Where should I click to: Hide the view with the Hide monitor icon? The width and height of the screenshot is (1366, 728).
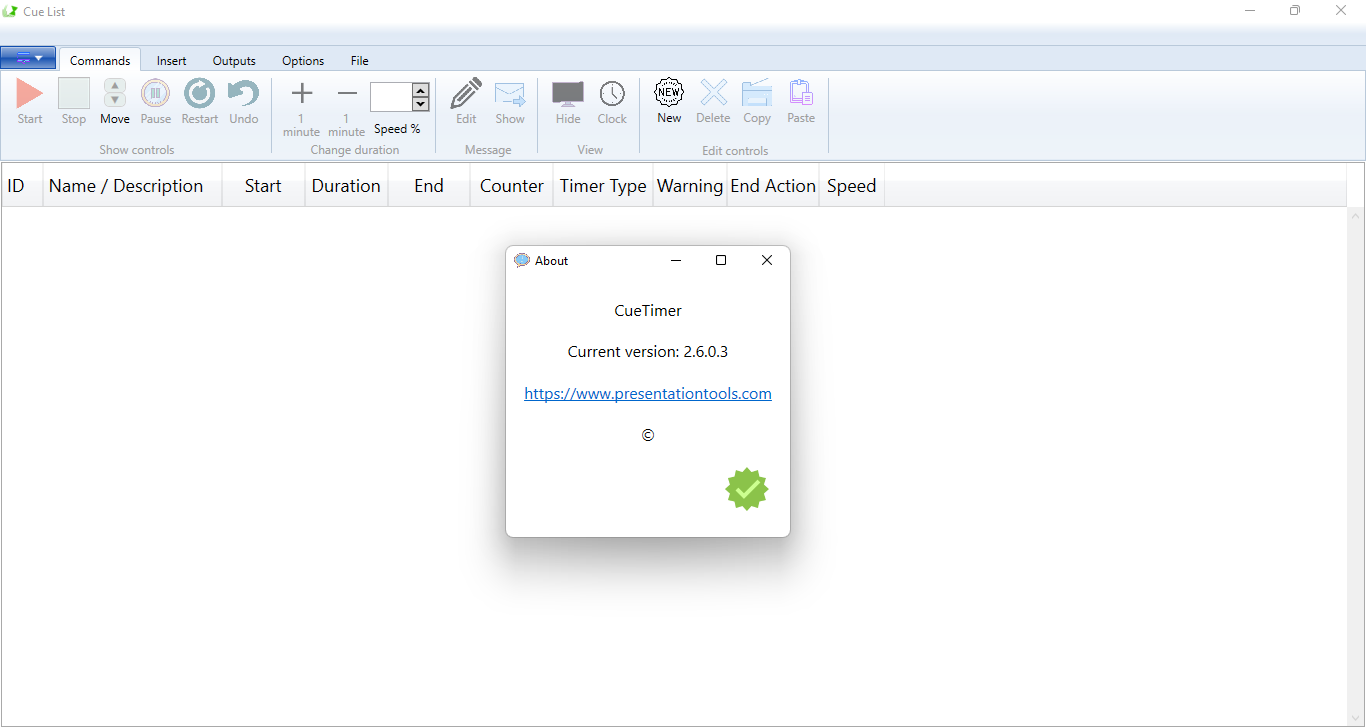click(568, 94)
